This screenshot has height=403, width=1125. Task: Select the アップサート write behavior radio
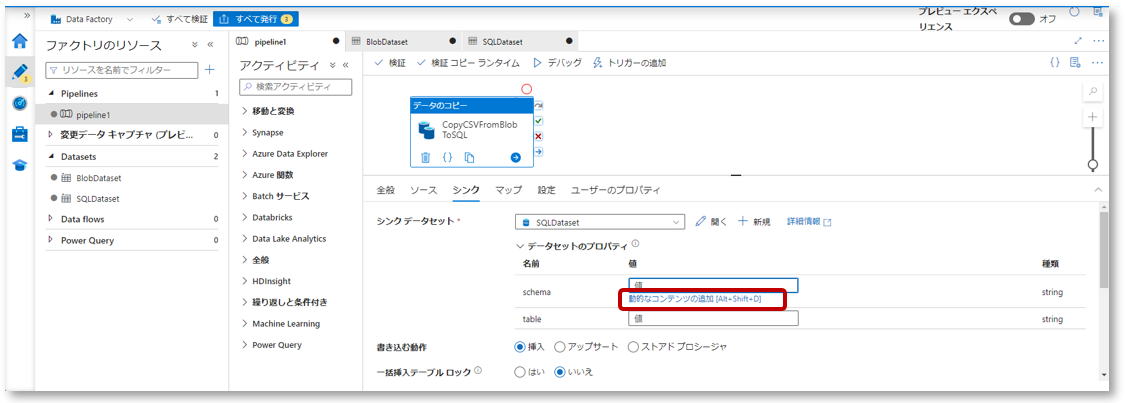click(560, 347)
